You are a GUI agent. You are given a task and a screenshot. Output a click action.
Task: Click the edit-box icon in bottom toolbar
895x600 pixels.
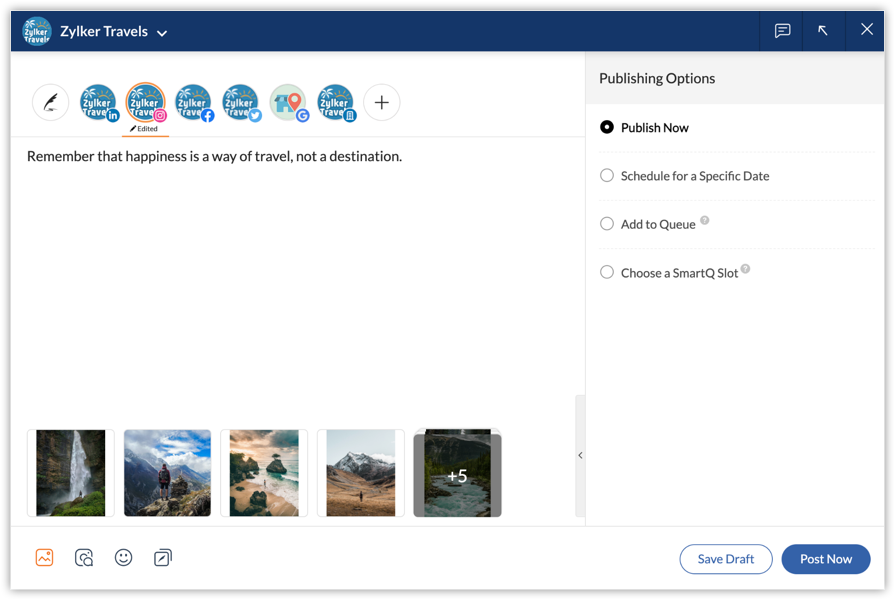(x=163, y=558)
